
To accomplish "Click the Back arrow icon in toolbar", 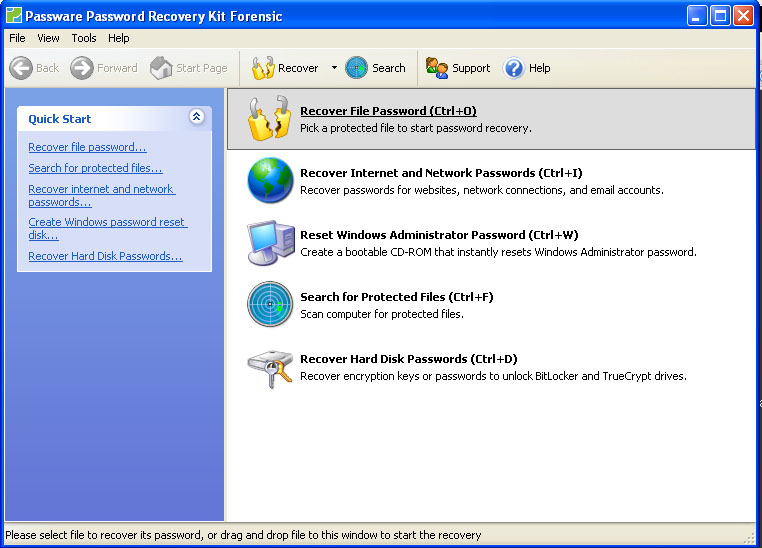I will click(x=21, y=68).
